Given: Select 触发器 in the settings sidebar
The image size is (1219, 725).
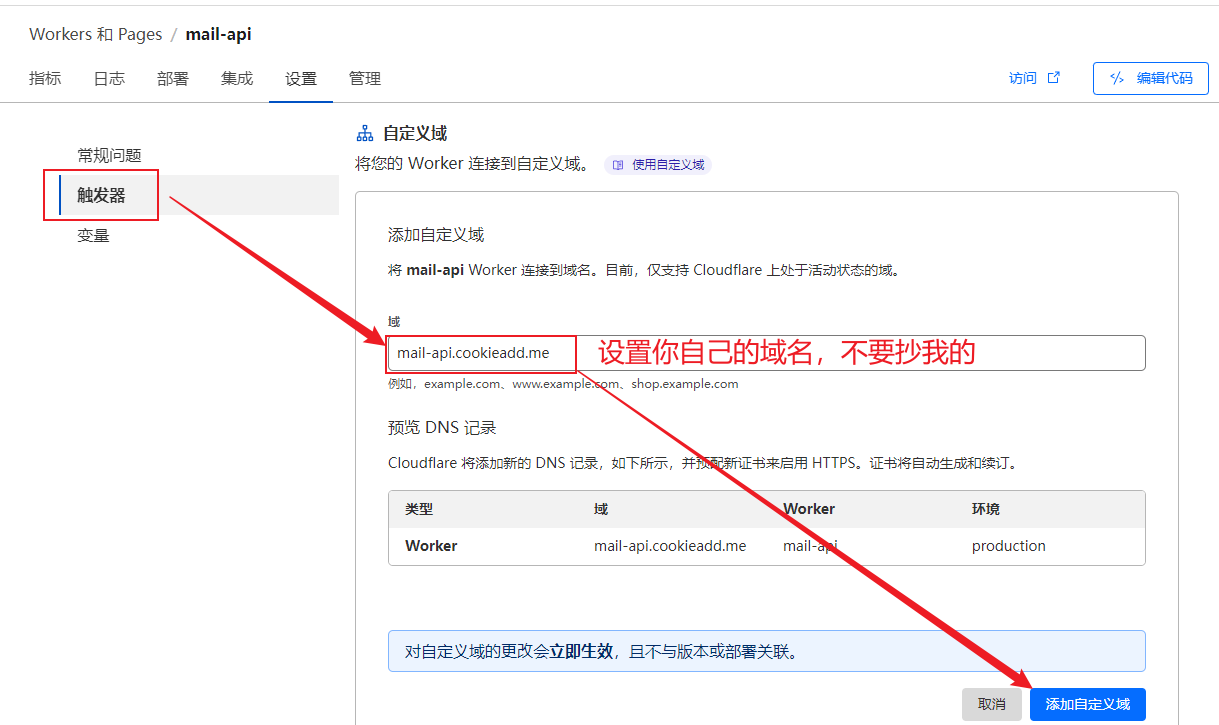Looking at the screenshot, I should point(102,195).
